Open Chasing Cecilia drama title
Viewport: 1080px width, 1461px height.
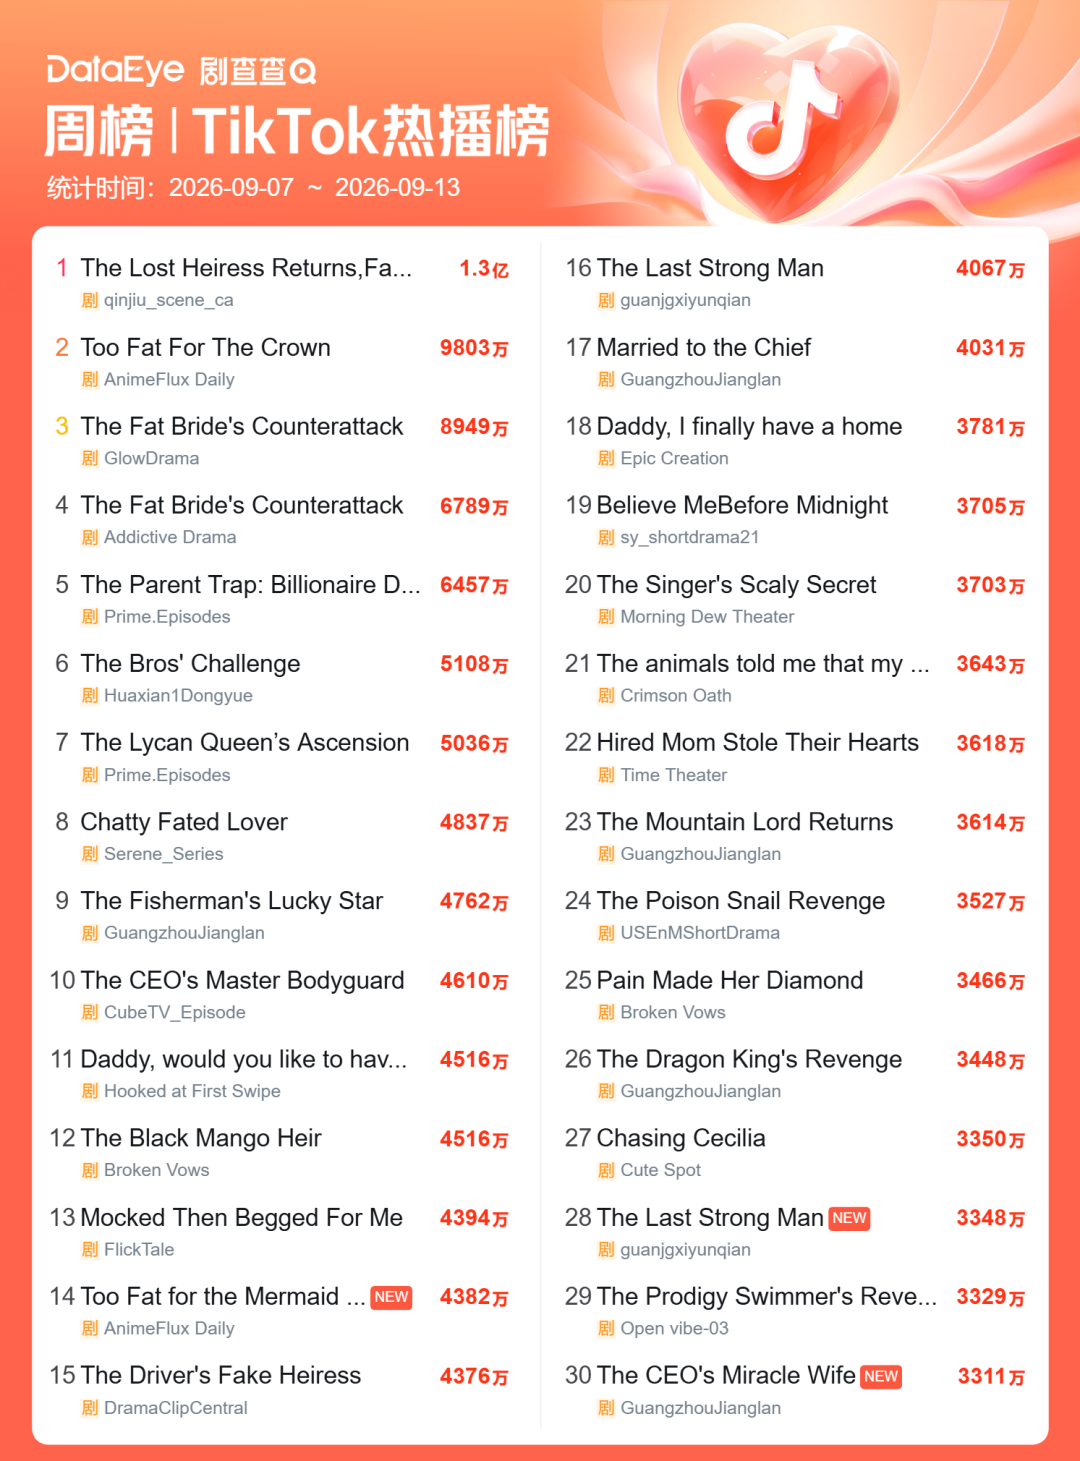click(681, 1138)
